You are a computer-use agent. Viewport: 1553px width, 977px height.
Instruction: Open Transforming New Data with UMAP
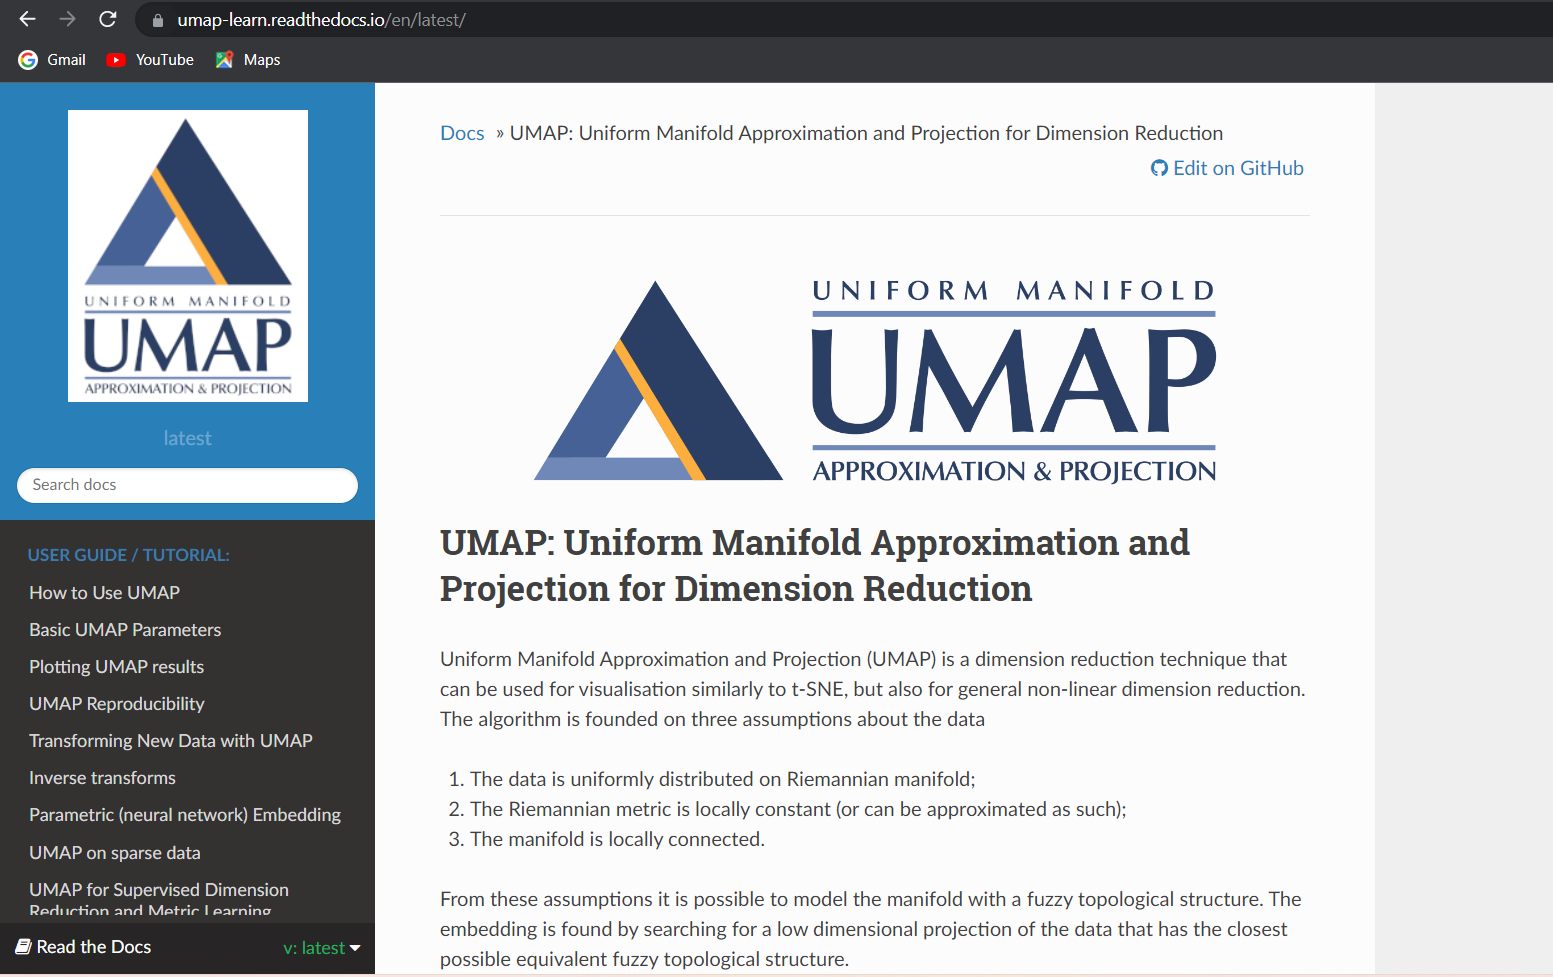[x=171, y=741]
